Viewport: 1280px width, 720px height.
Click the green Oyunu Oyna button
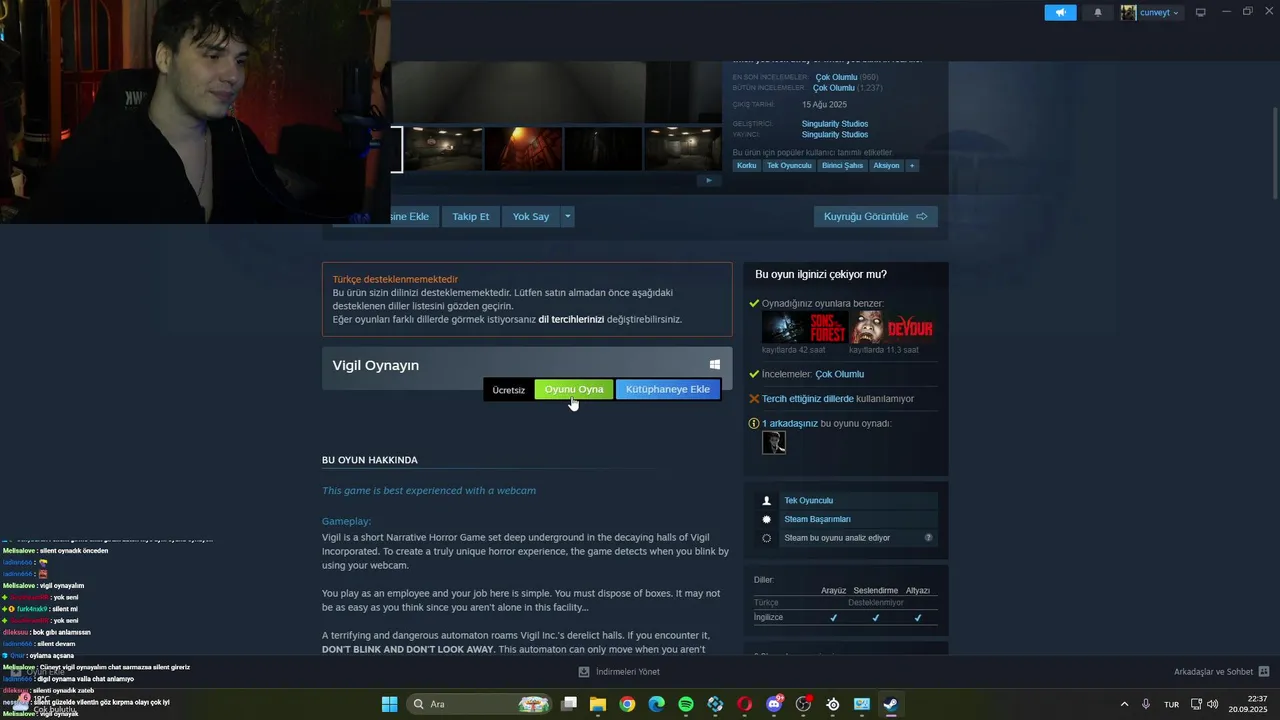(x=574, y=389)
